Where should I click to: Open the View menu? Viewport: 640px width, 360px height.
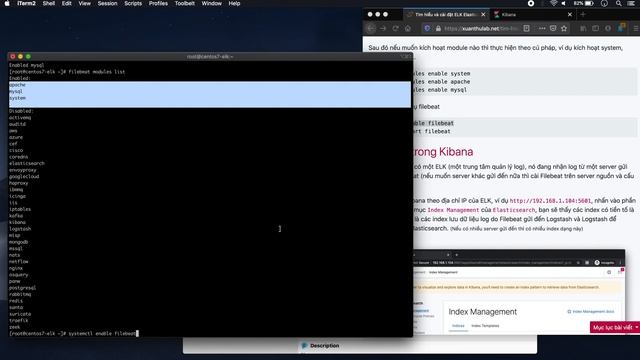[x=84, y=3]
